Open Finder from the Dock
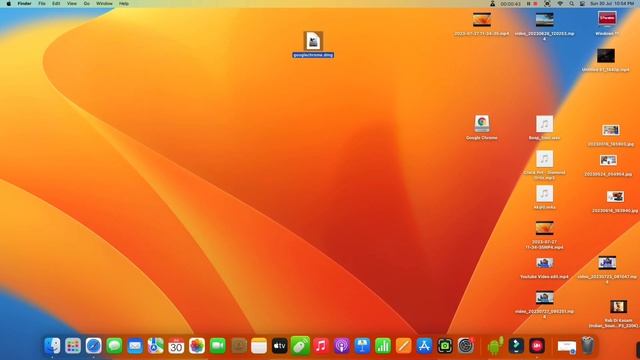 click(x=52, y=346)
